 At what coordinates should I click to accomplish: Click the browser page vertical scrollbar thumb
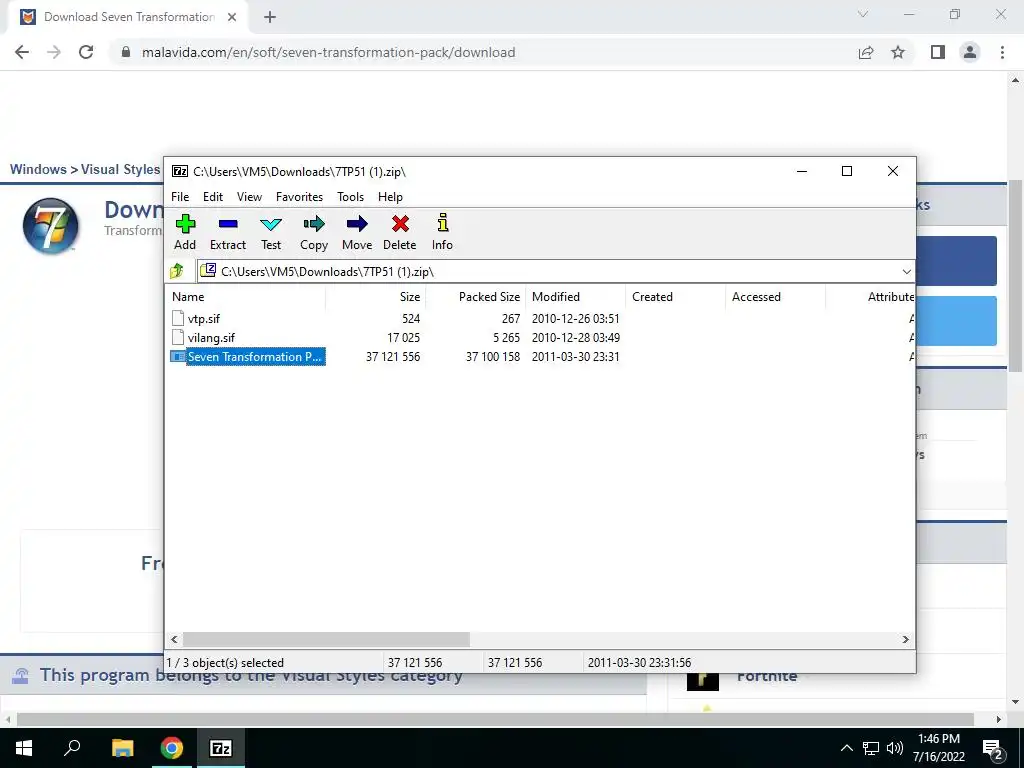[1016, 274]
